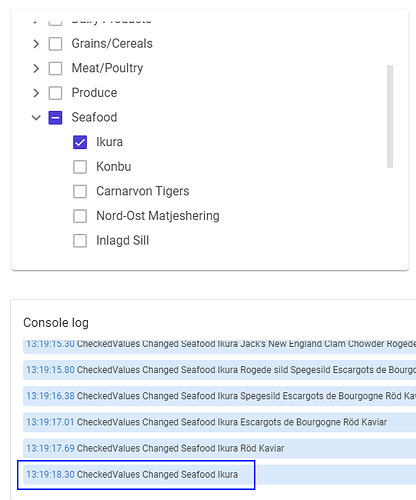Image resolution: width=416 pixels, height=500 pixels.
Task: Check the Konbu checkbox
Action: pyautogui.click(x=80, y=167)
